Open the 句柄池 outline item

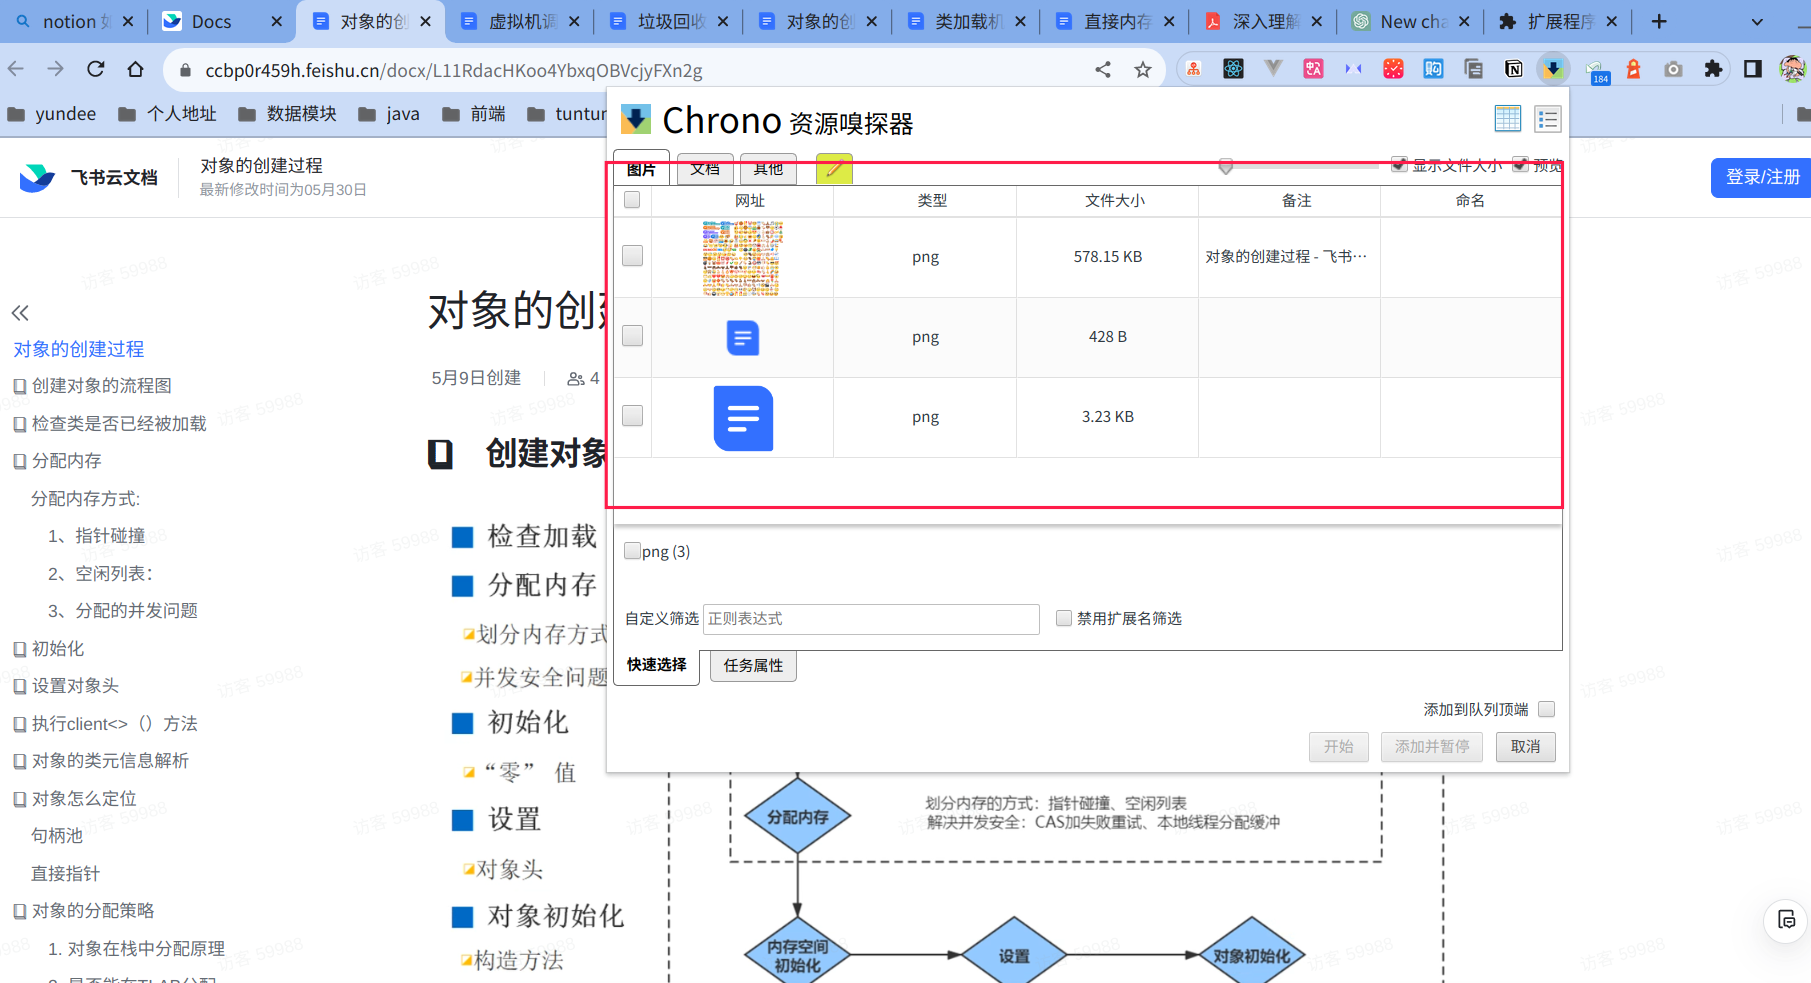57,836
